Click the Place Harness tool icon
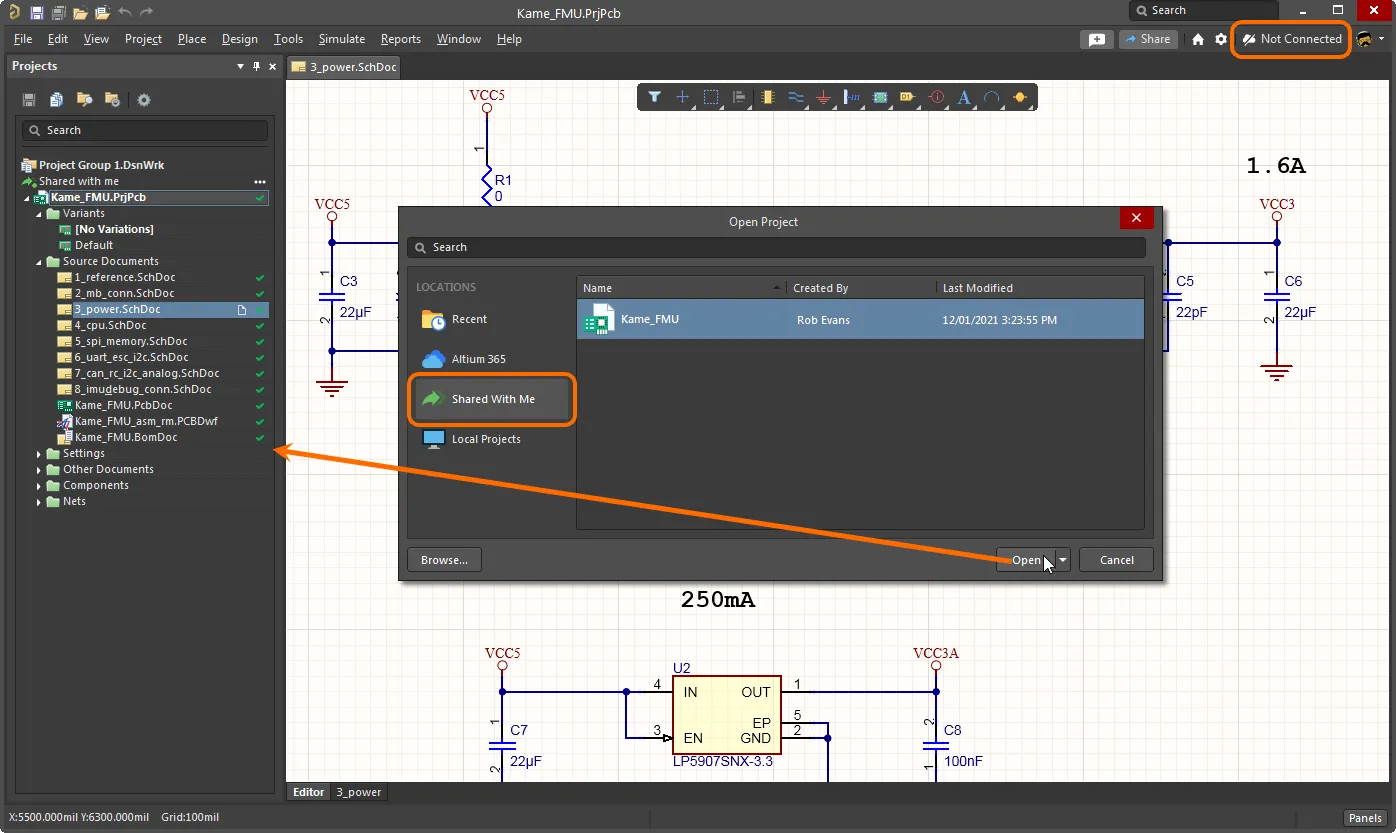Image resolution: width=1396 pixels, height=833 pixels. point(853,97)
